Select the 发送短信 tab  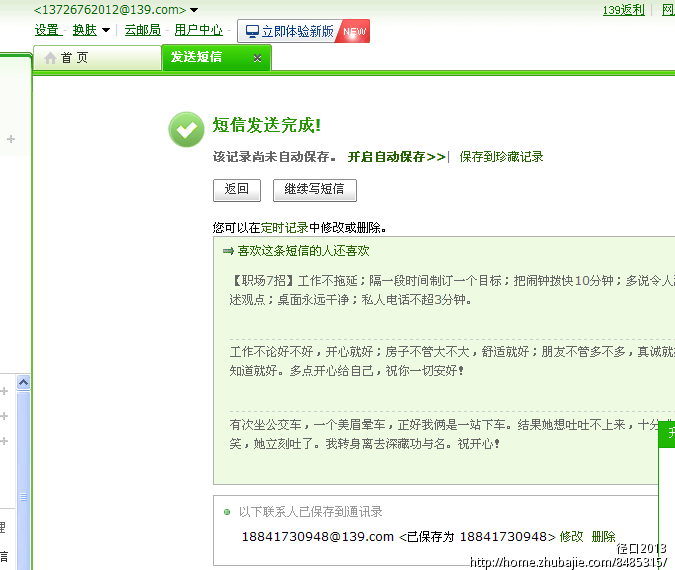coord(216,58)
